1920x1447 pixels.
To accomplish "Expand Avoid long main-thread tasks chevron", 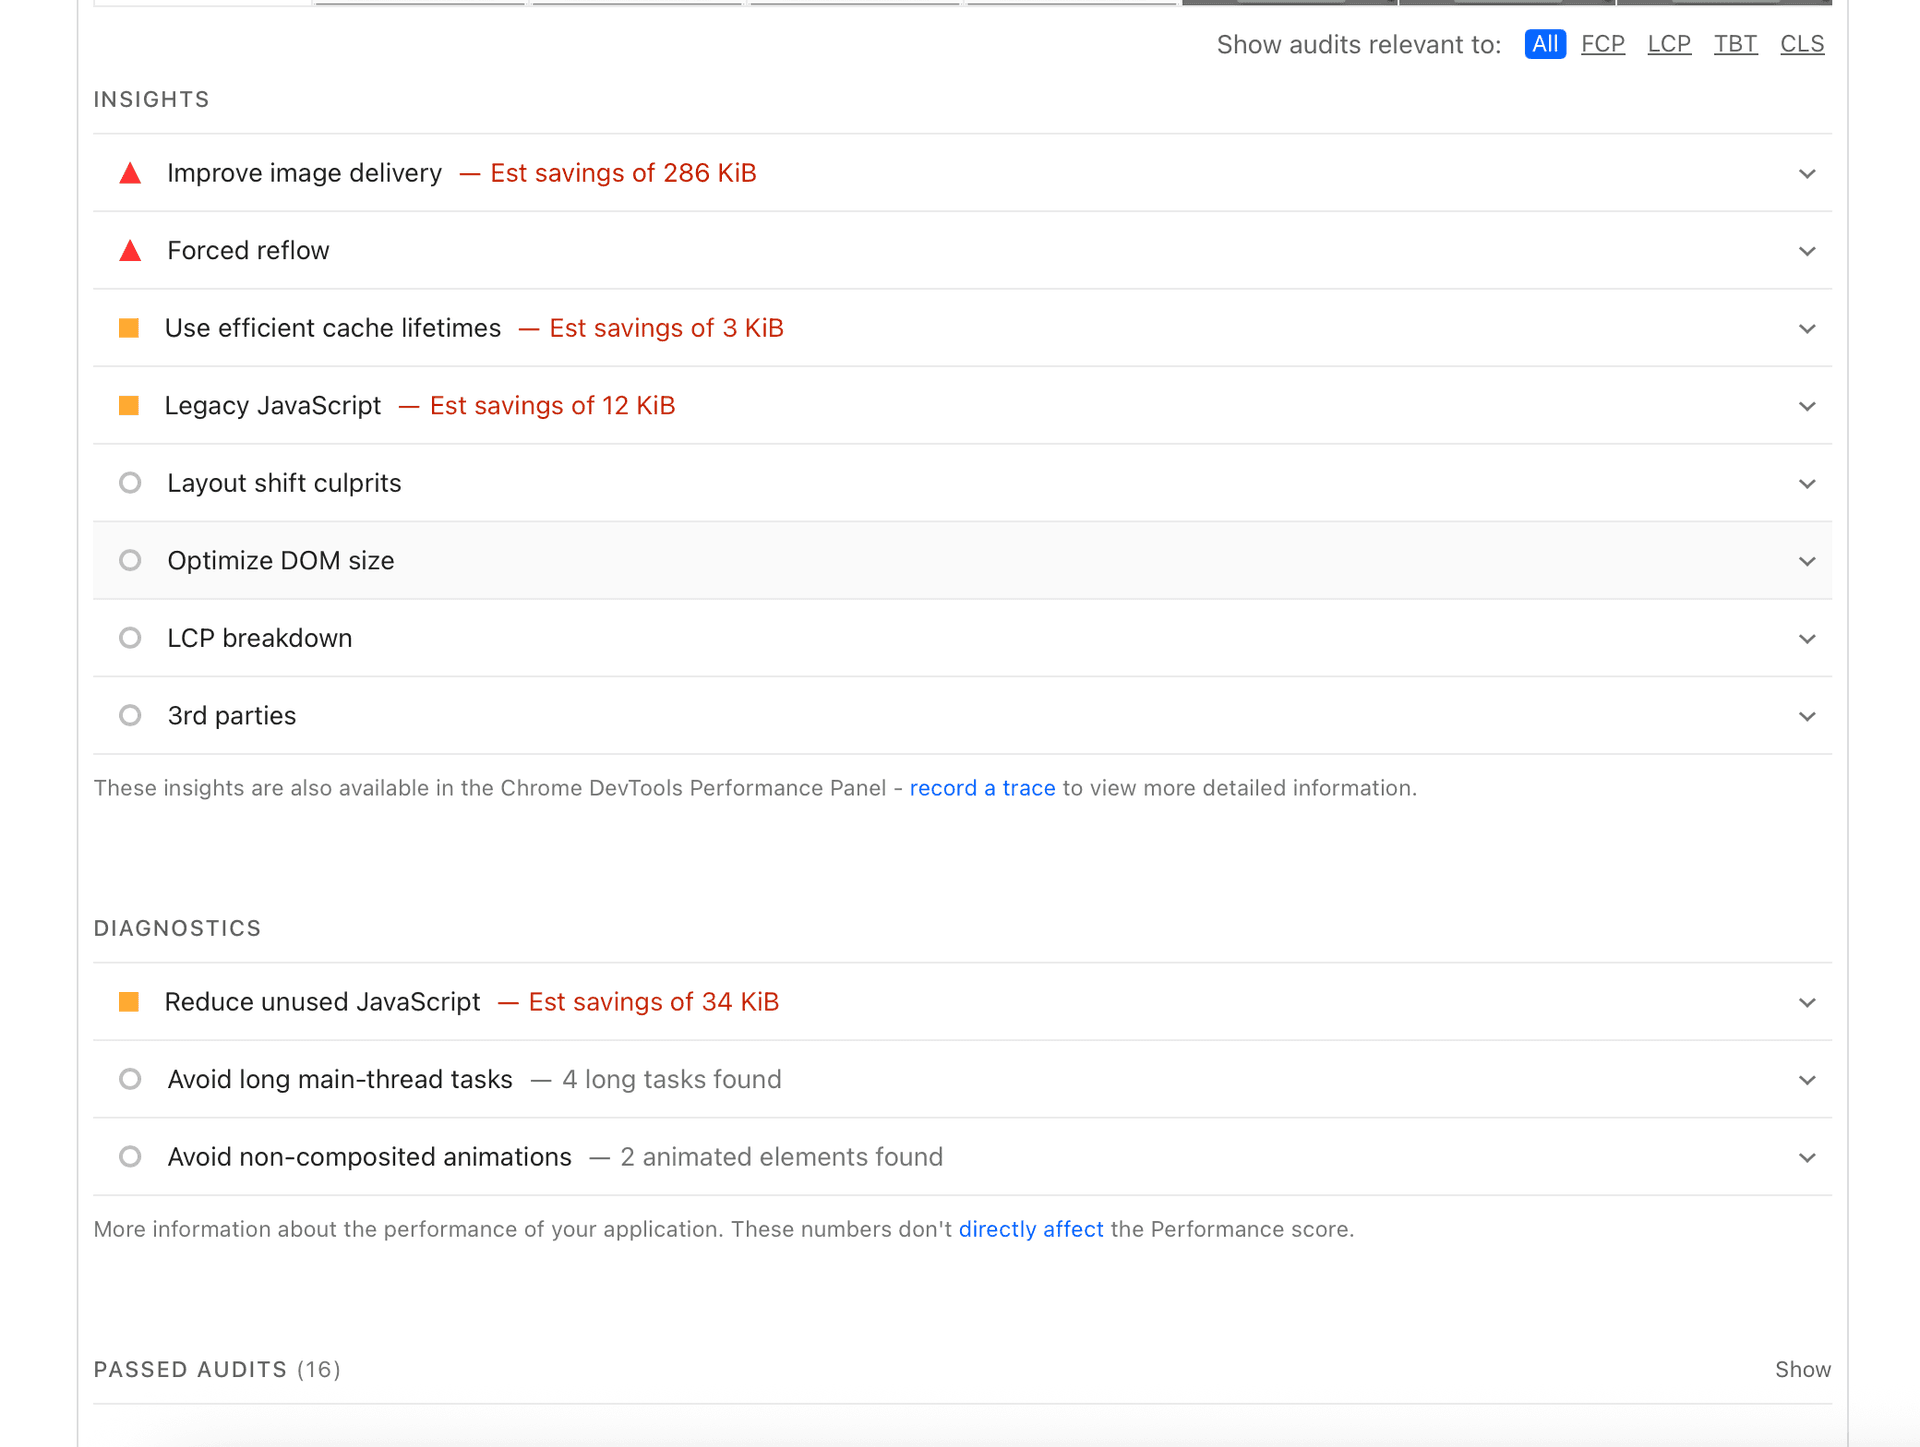I will click(x=1806, y=1080).
